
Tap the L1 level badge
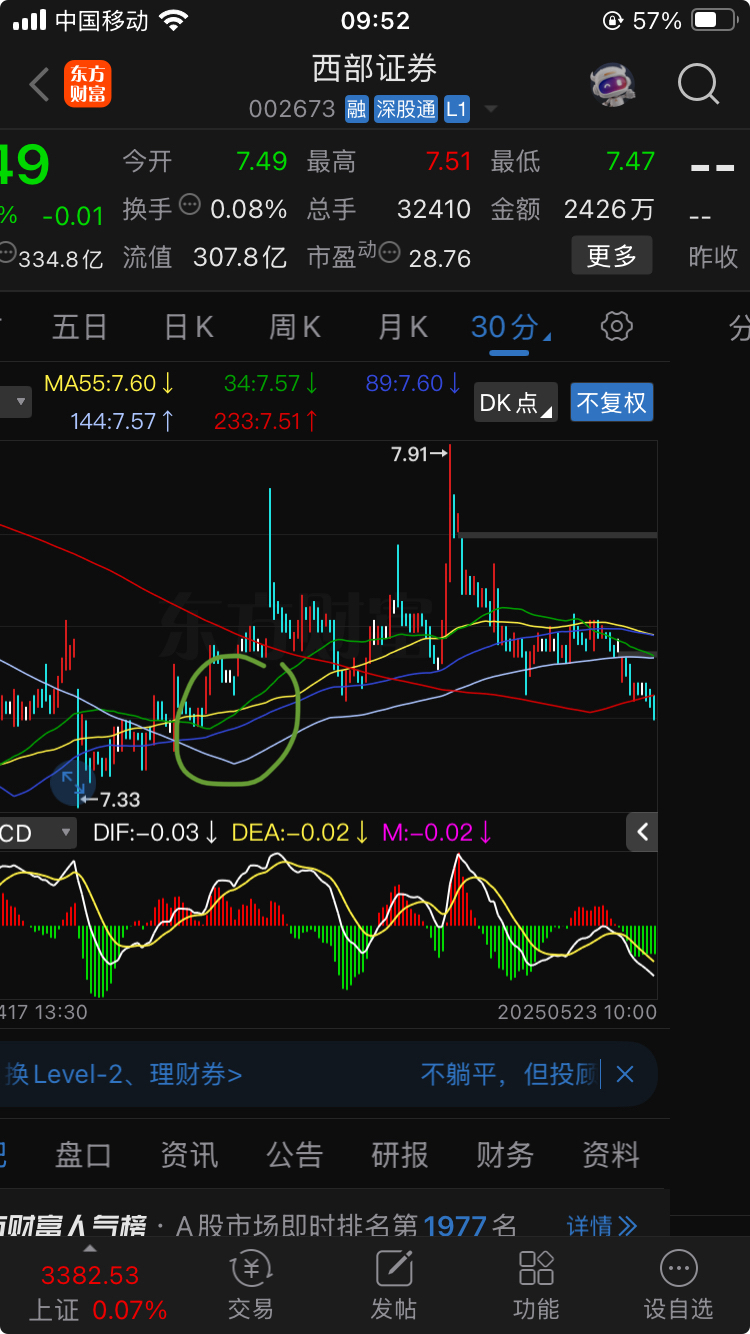(x=457, y=109)
